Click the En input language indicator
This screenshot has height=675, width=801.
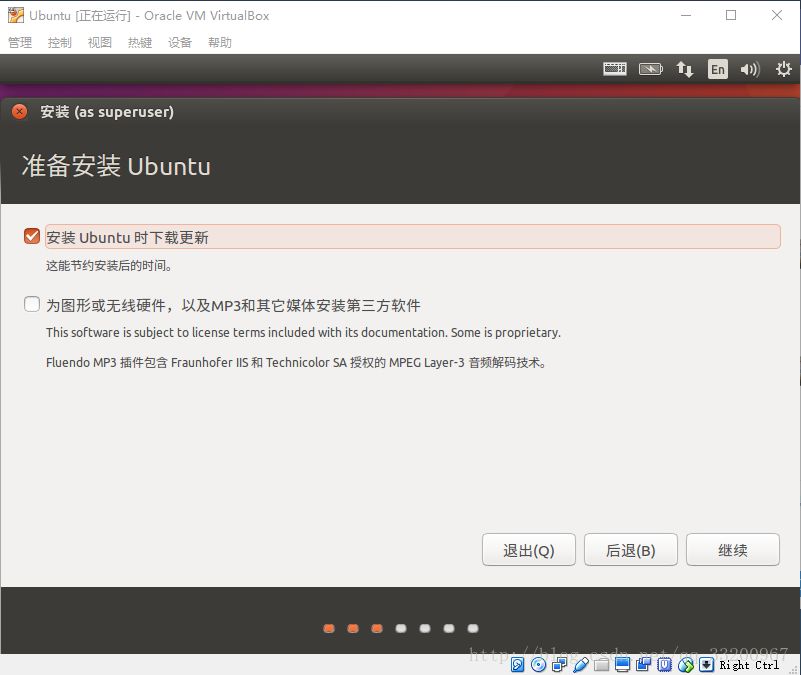pyautogui.click(x=718, y=69)
